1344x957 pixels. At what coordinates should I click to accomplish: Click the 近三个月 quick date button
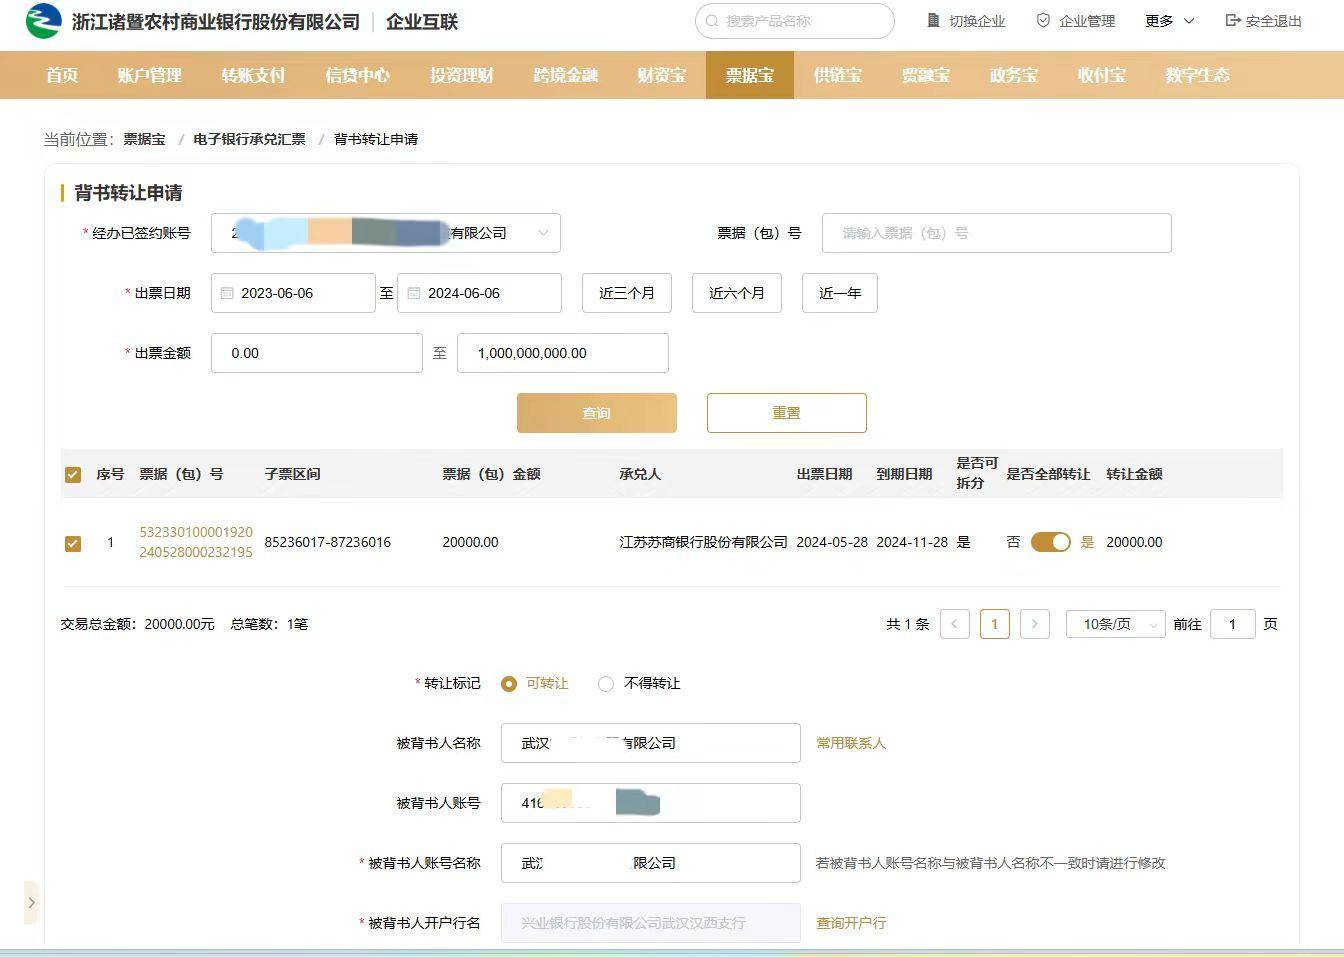coord(627,293)
